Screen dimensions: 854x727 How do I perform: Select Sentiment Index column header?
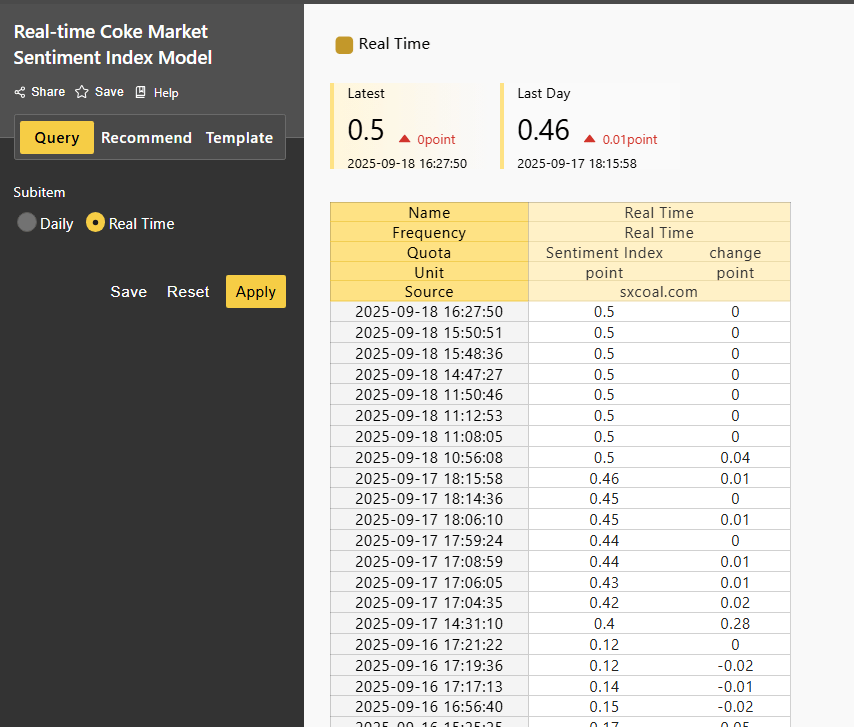coord(604,253)
